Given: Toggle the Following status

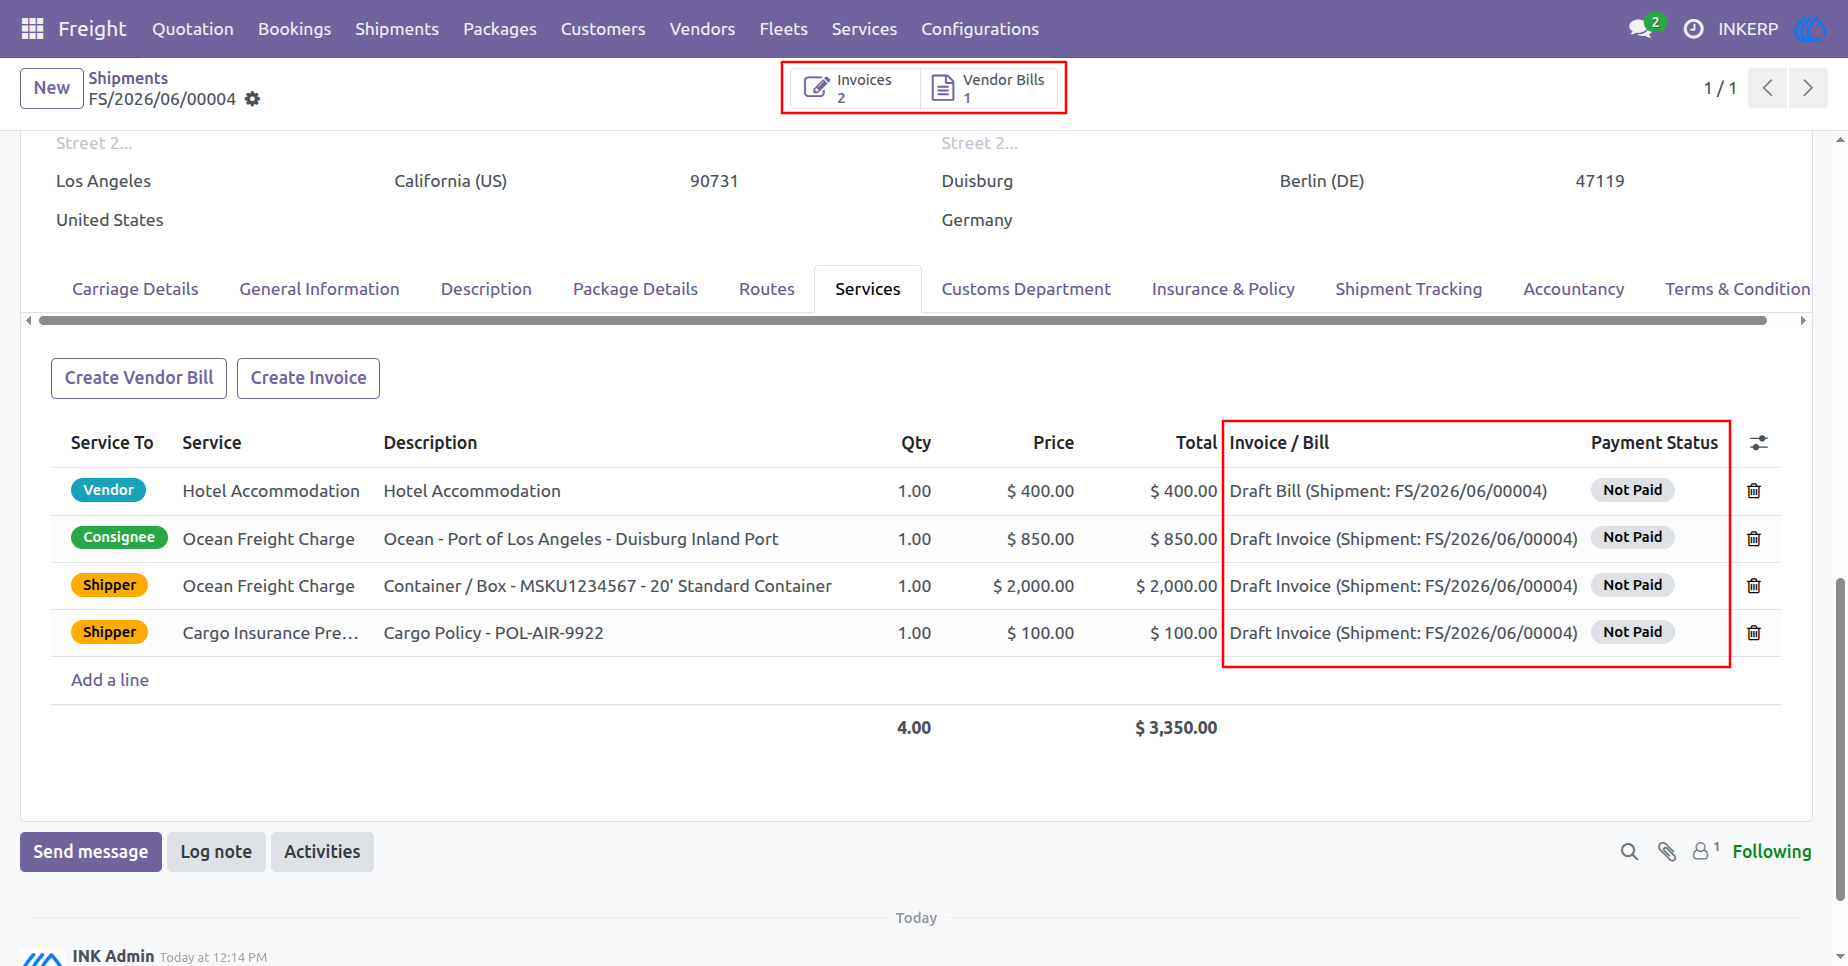Looking at the screenshot, I should (x=1771, y=852).
